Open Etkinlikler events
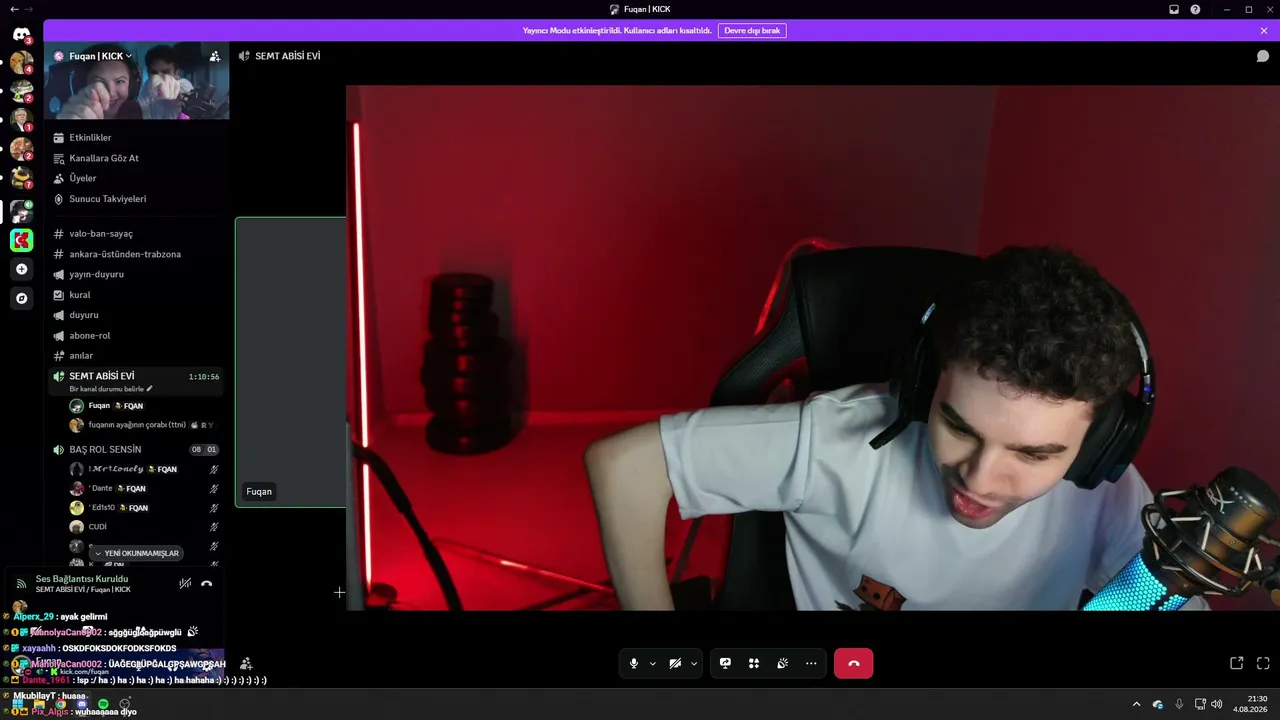This screenshot has width=1280, height=720. (136, 137)
